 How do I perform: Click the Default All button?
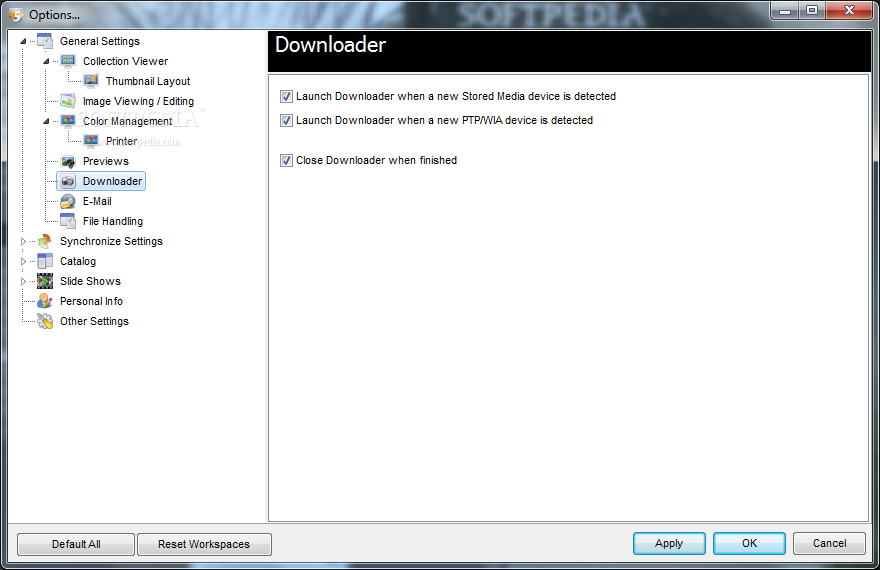click(76, 544)
